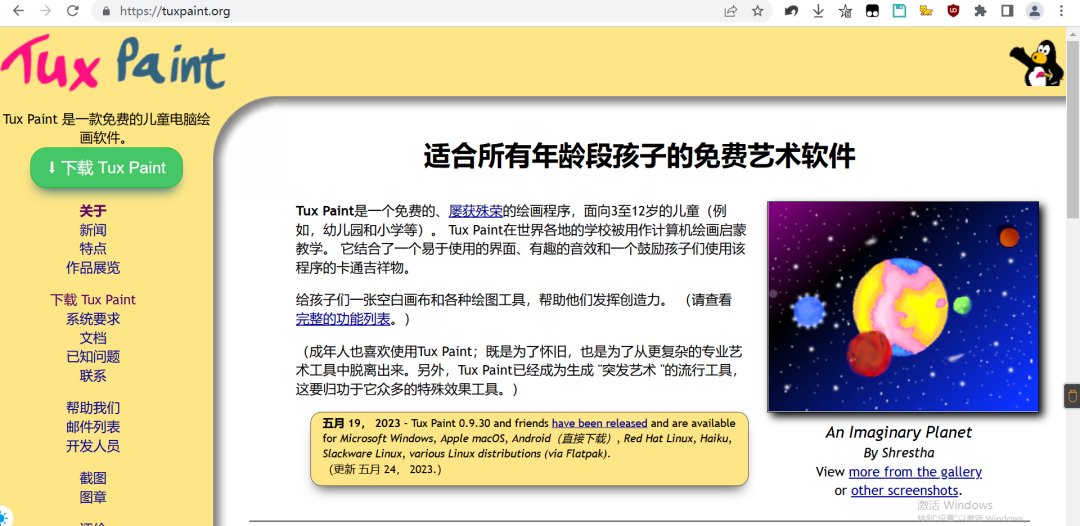Open the Extensions puzzle piece menu
1080x526 pixels.
(980, 11)
